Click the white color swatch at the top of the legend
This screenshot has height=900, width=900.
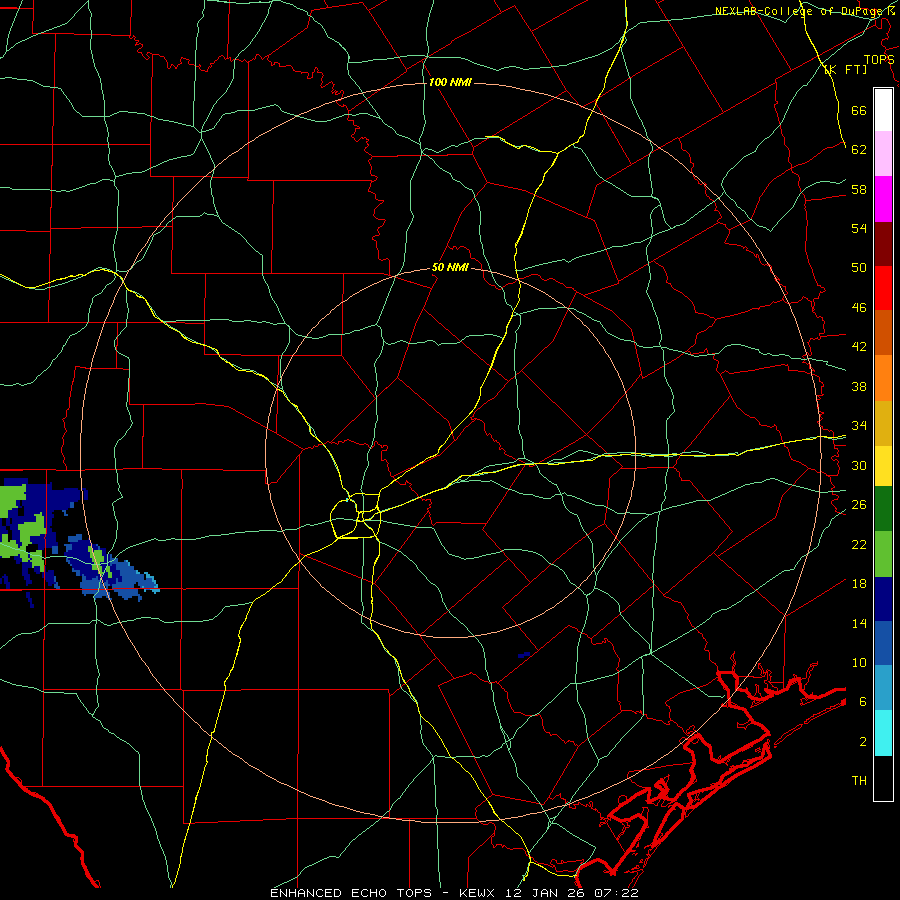[x=883, y=110]
